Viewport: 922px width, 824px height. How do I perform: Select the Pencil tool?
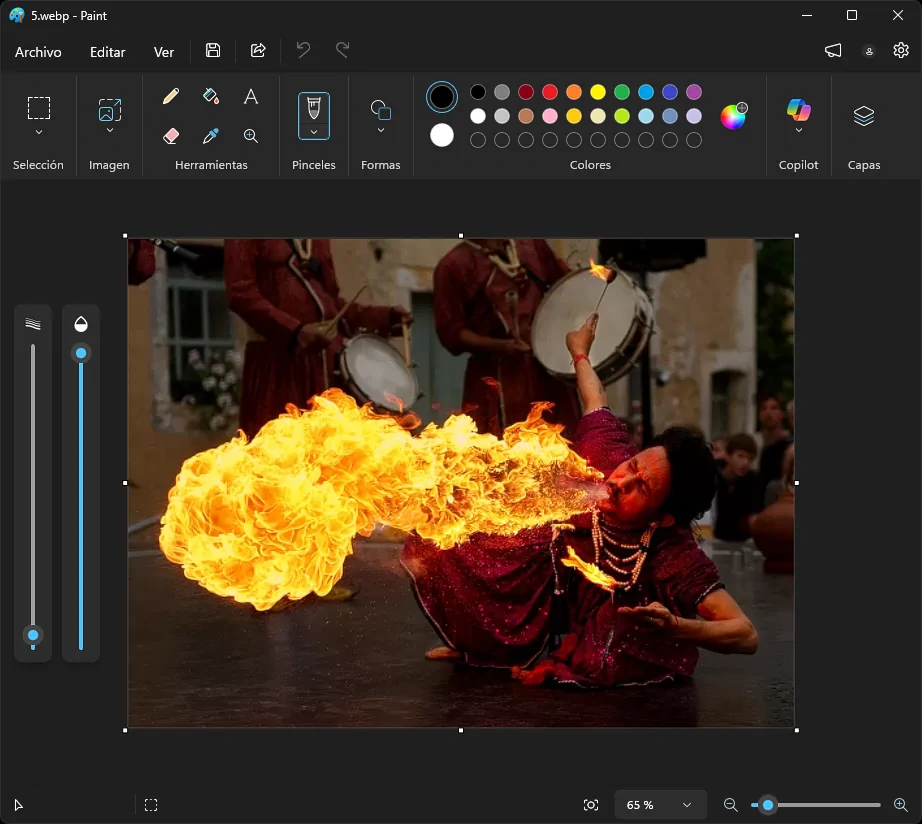tap(171, 96)
